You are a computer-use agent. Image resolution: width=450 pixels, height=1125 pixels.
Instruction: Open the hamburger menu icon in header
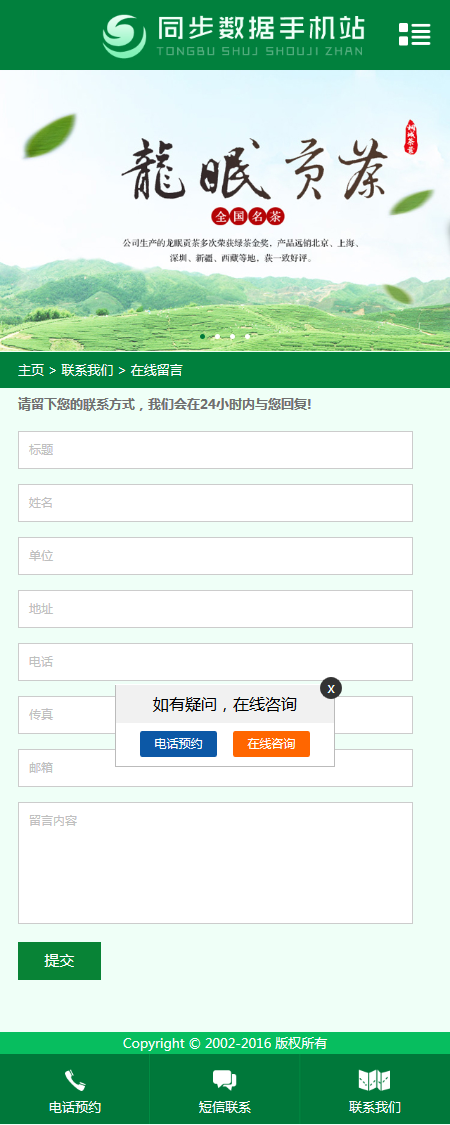(x=414, y=34)
